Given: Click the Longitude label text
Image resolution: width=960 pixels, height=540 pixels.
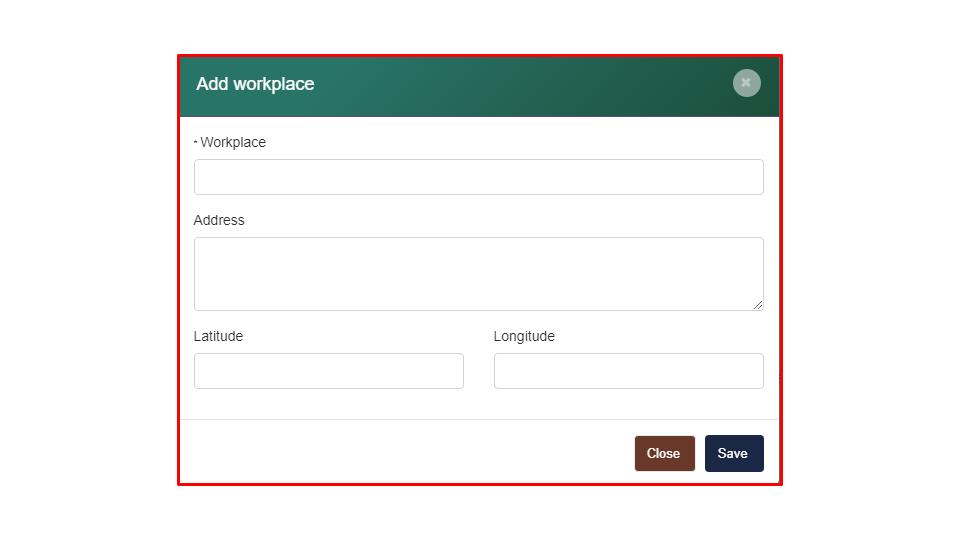Looking at the screenshot, I should pyautogui.click(x=524, y=336).
